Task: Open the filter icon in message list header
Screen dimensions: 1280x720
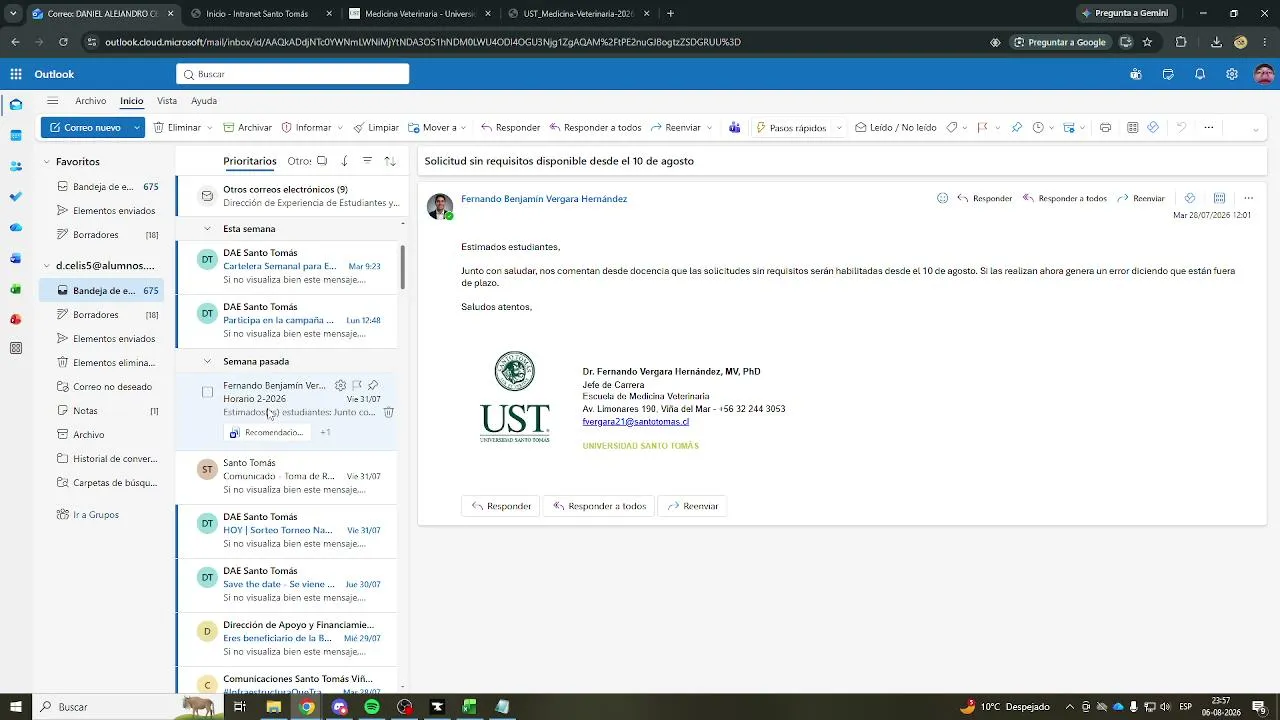Action: coord(367,161)
